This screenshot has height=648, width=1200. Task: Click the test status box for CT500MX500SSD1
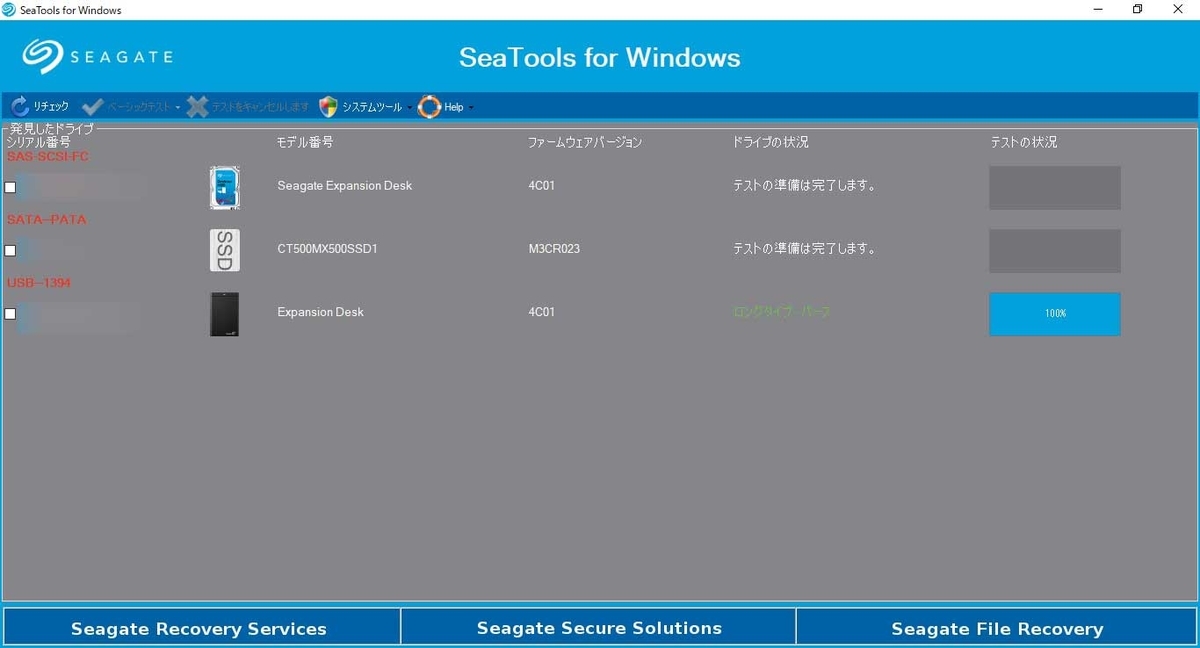click(x=1055, y=251)
